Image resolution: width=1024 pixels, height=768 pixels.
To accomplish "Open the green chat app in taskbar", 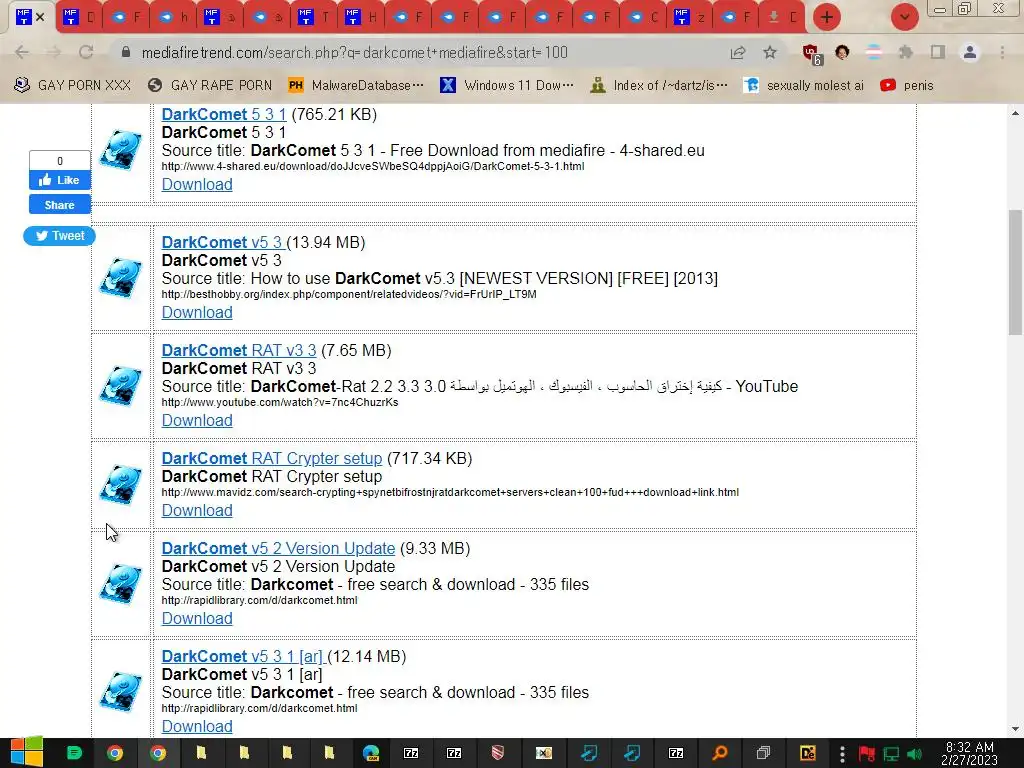I will point(74,753).
